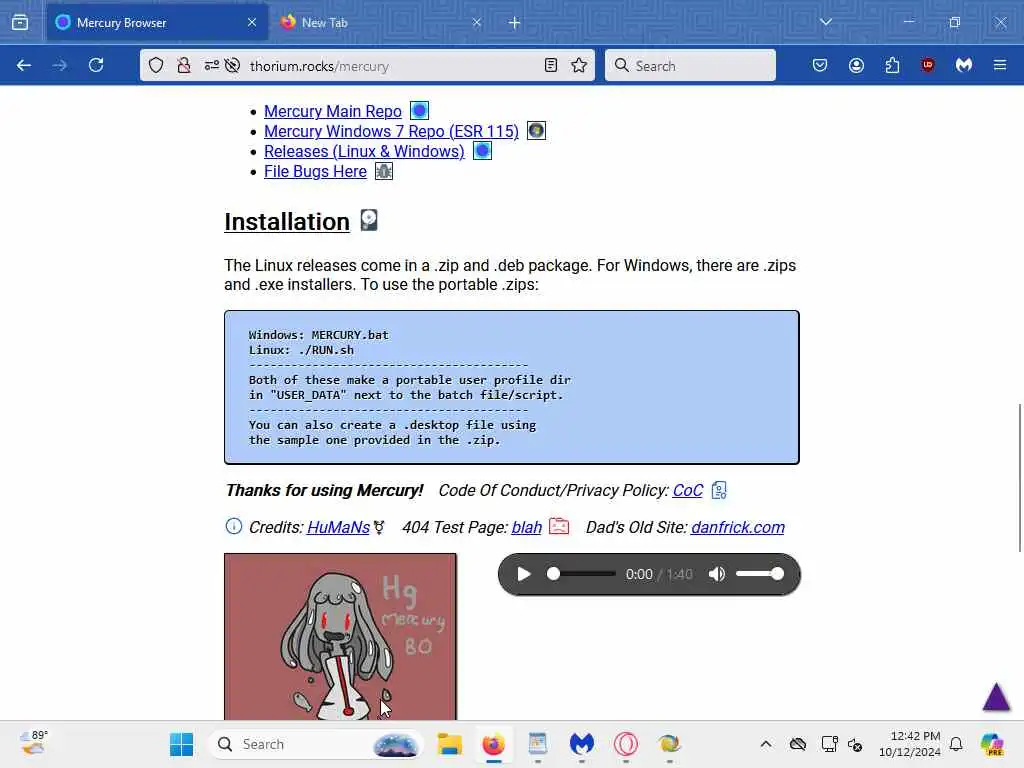Click the autoplay blocked icon

coord(232,65)
